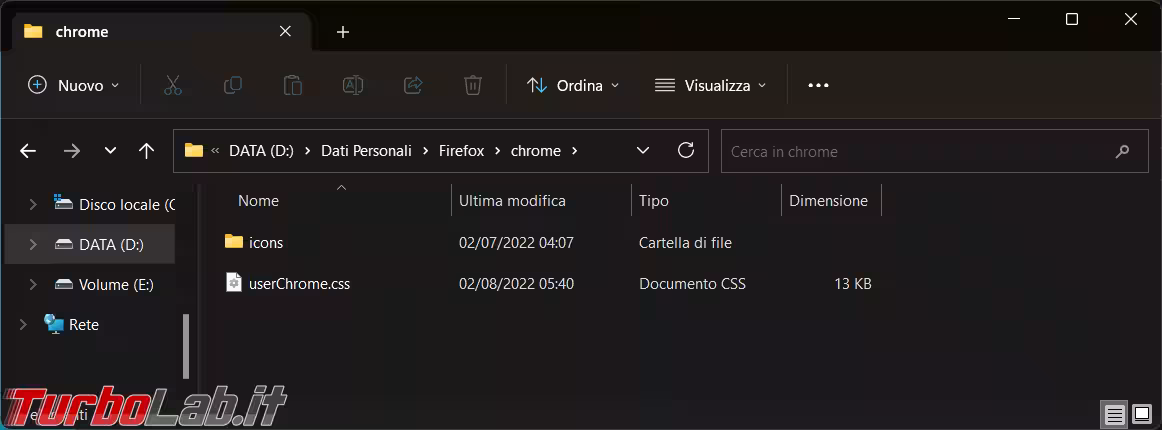Click the Cut scissors icon
Image resolution: width=1162 pixels, height=430 pixels.
[x=173, y=86]
